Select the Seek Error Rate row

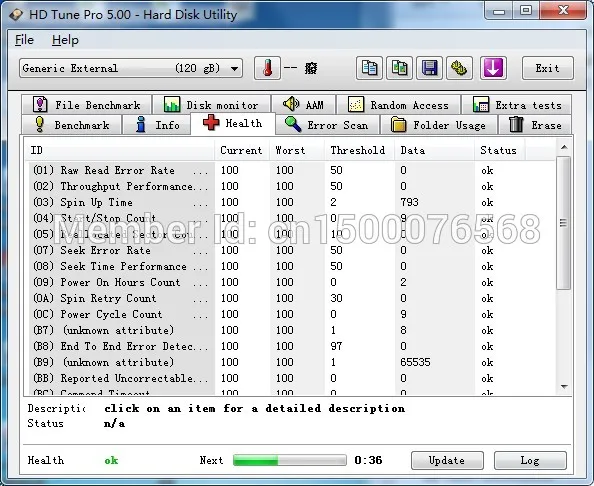click(291, 250)
